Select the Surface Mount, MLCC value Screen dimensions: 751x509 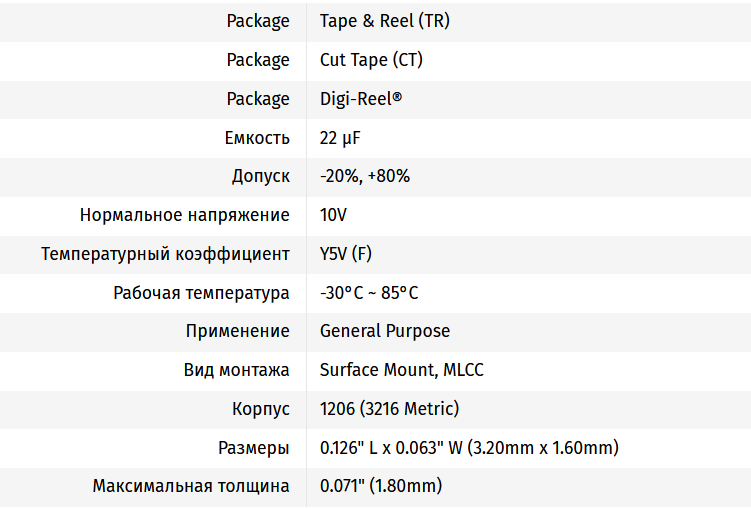point(401,370)
